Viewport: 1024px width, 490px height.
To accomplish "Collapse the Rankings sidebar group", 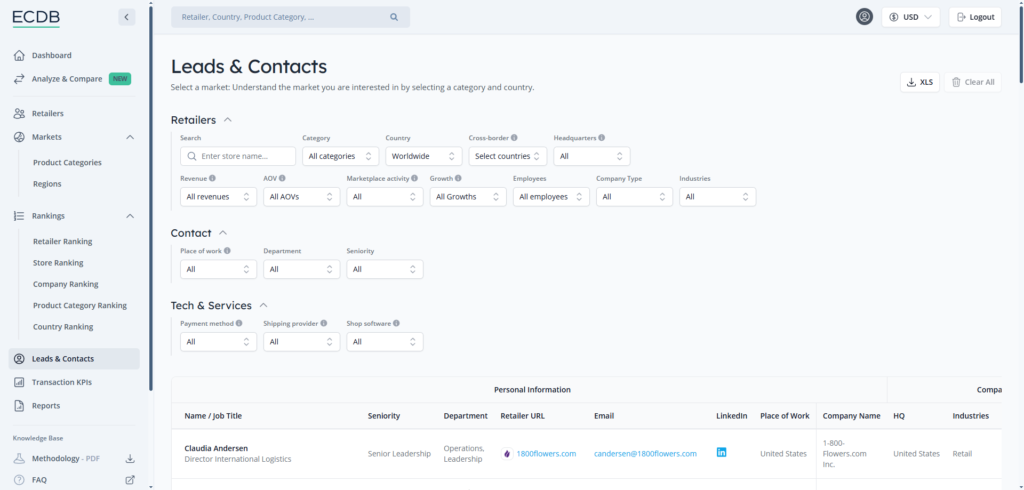I will (130, 216).
